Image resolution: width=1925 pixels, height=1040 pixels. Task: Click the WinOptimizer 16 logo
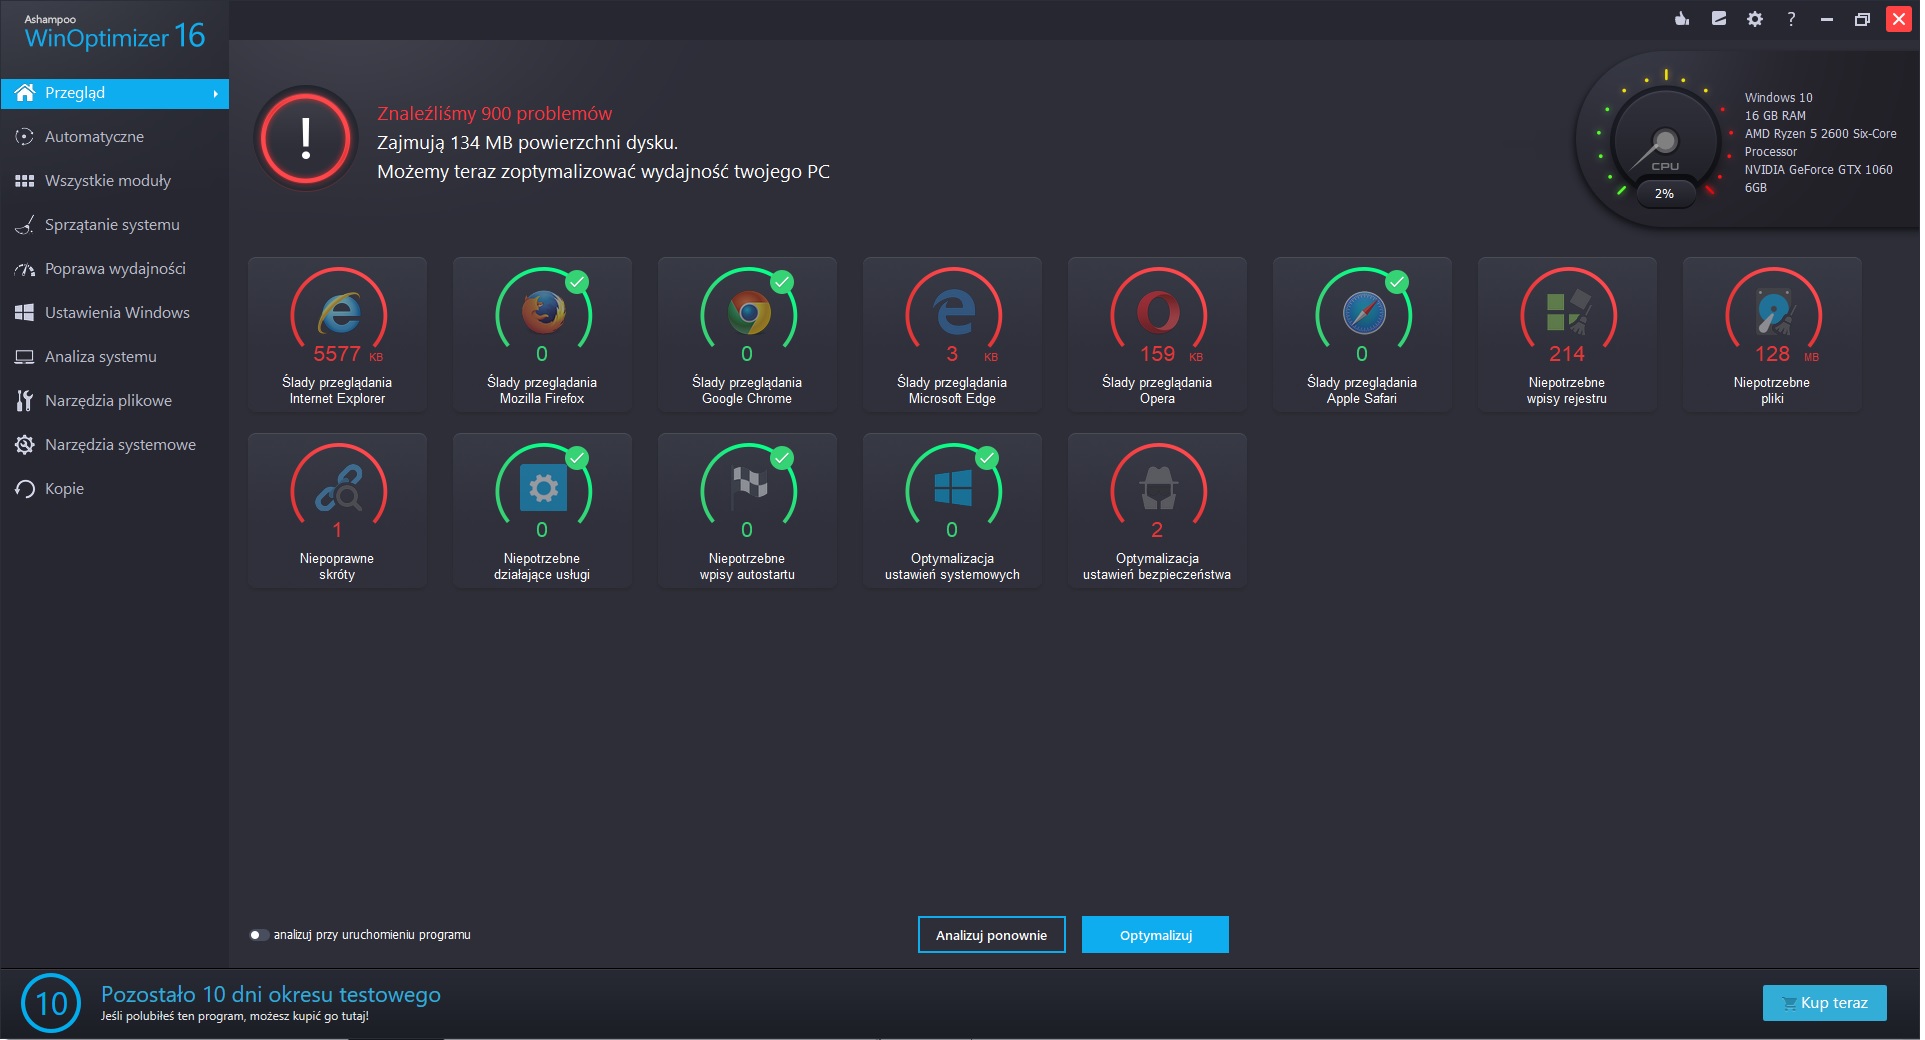click(114, 34)
